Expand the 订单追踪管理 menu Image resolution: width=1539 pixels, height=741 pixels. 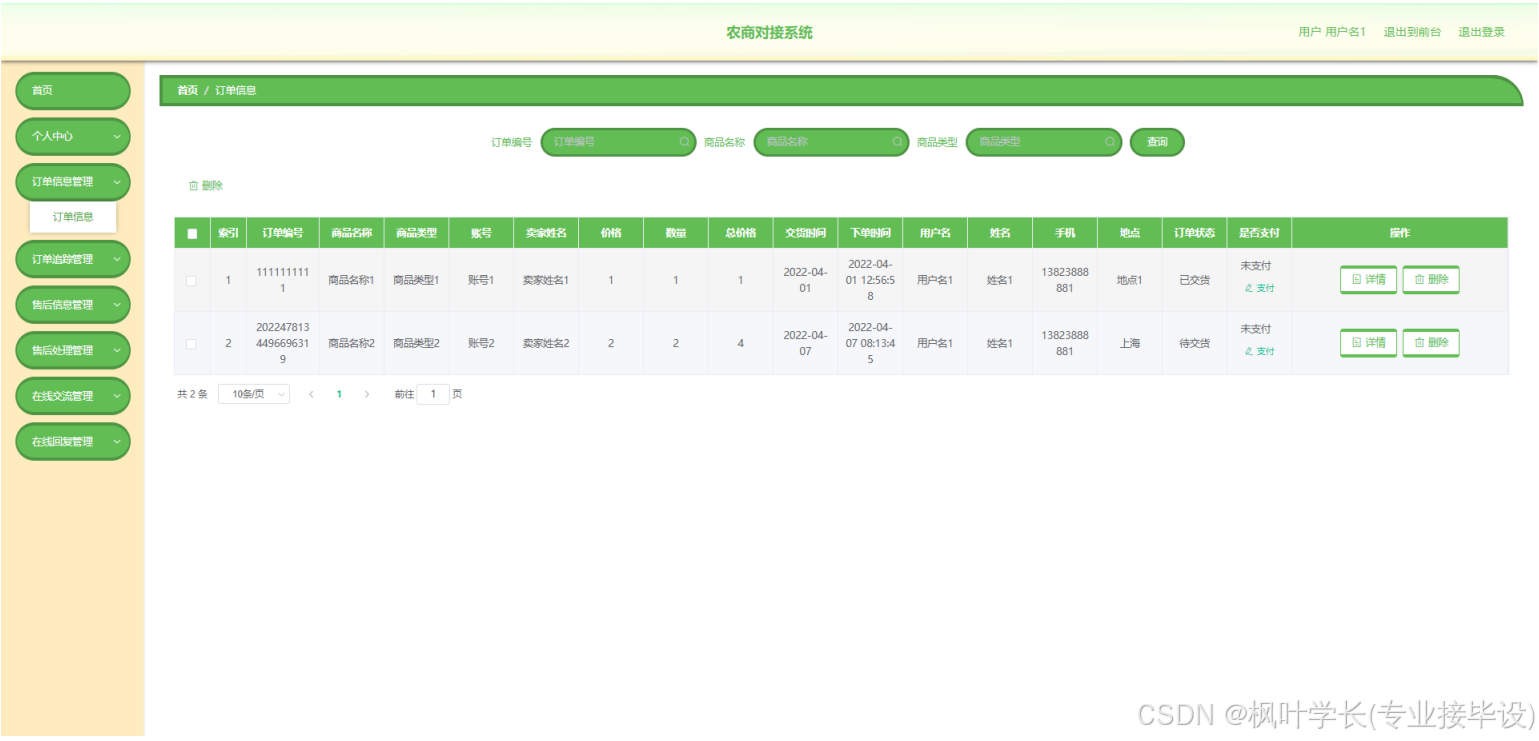73,259
